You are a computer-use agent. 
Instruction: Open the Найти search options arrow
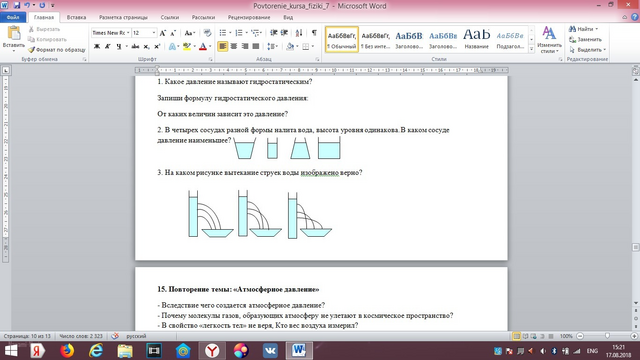tap(597, 29)
